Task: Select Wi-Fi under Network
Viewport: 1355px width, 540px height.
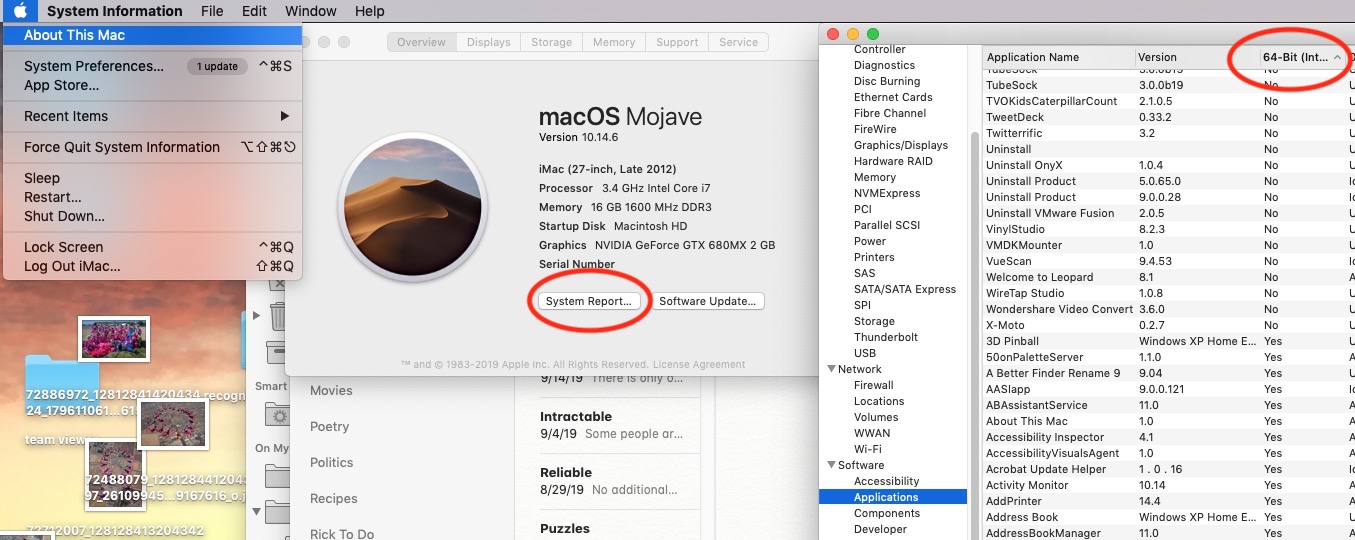Action: [867, 449]
